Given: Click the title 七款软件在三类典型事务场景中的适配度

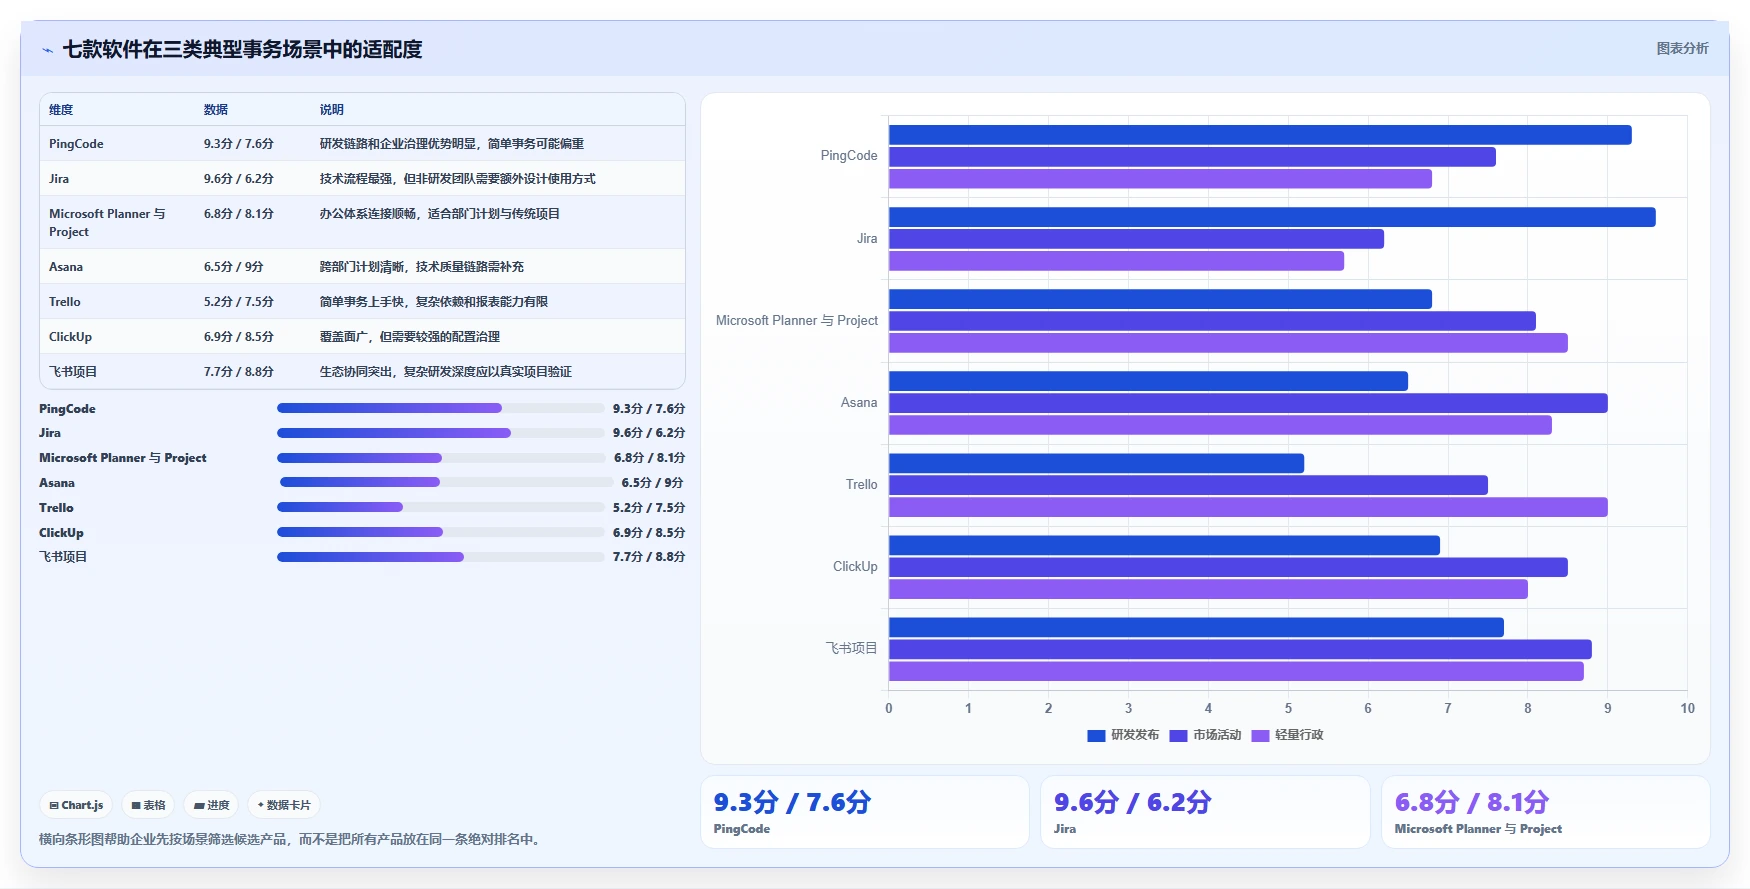Looking at the screenshot, I should click(x=243, y=49).
